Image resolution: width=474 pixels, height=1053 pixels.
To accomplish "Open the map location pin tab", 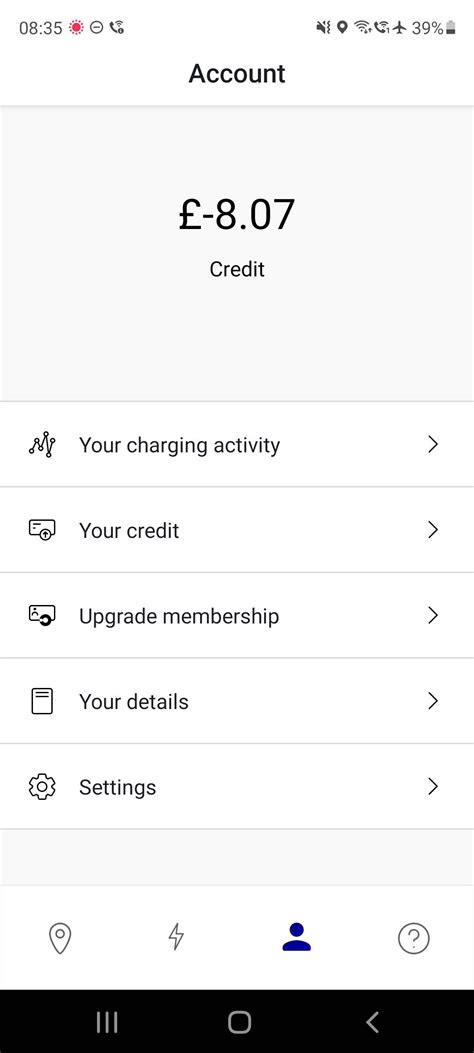I will (60, 937).
